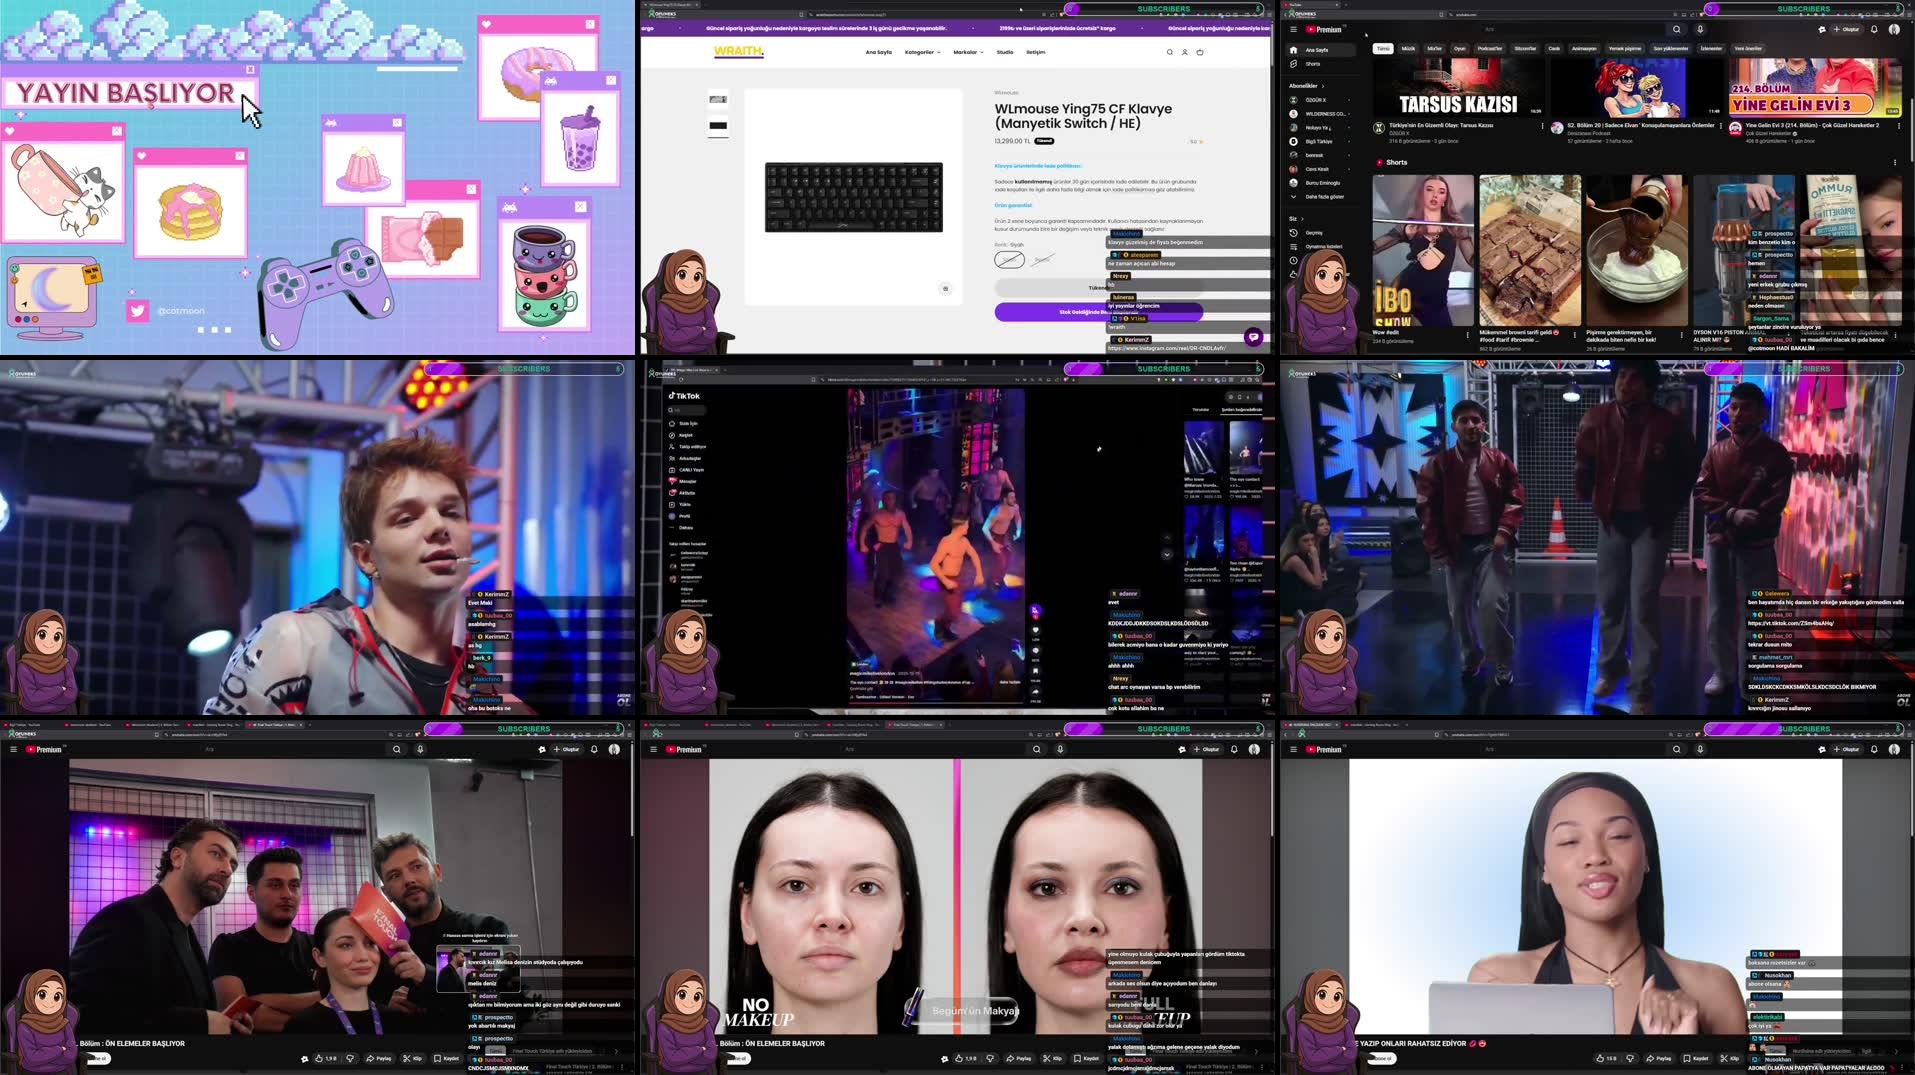Start YouTube voice search with the microphone icon

tap(1700, 30)
